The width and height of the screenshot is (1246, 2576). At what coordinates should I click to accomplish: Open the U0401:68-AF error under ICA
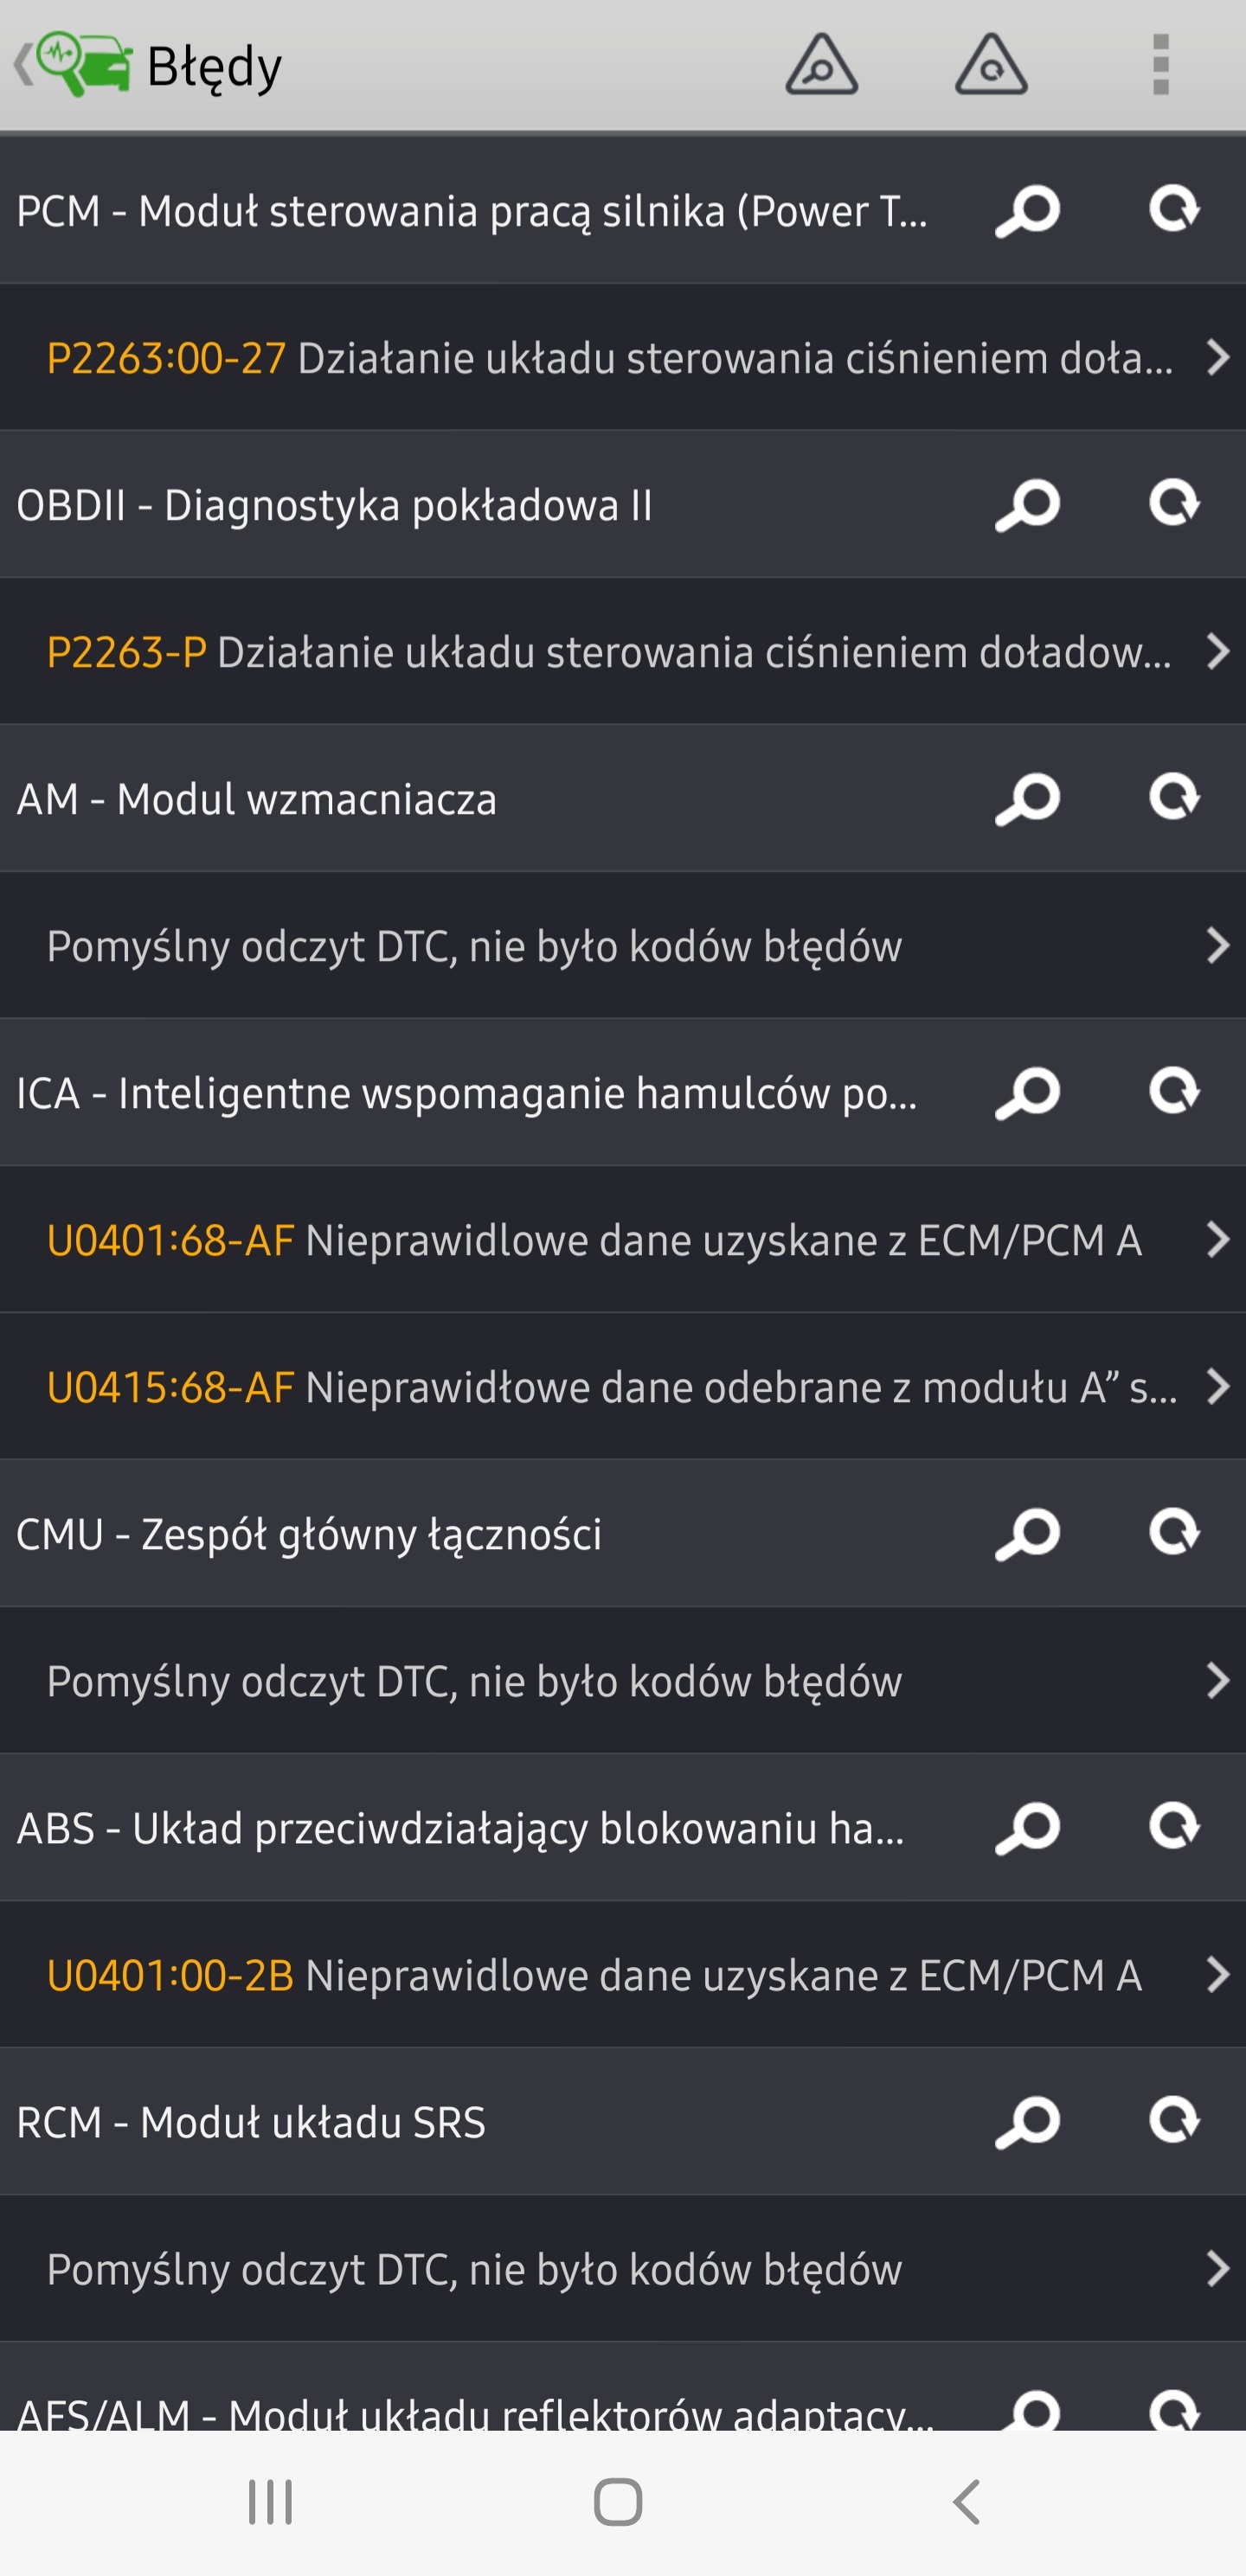620,1240
